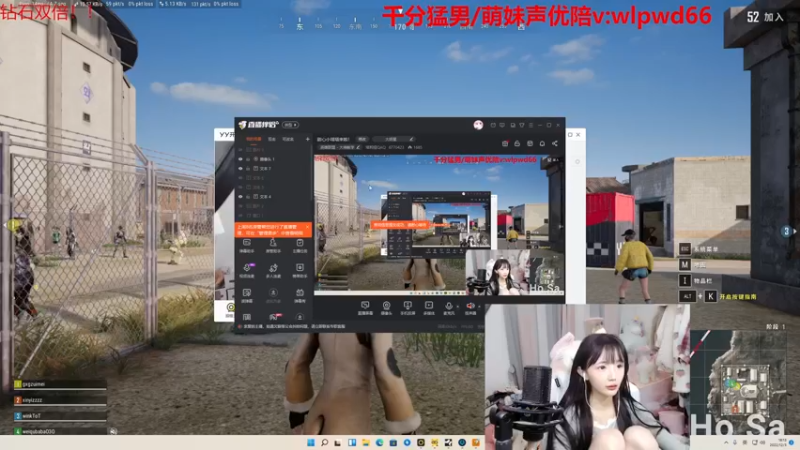800x450 pixels.
Task: Open Windows taskbar search
Action: [x=324, y=442]
